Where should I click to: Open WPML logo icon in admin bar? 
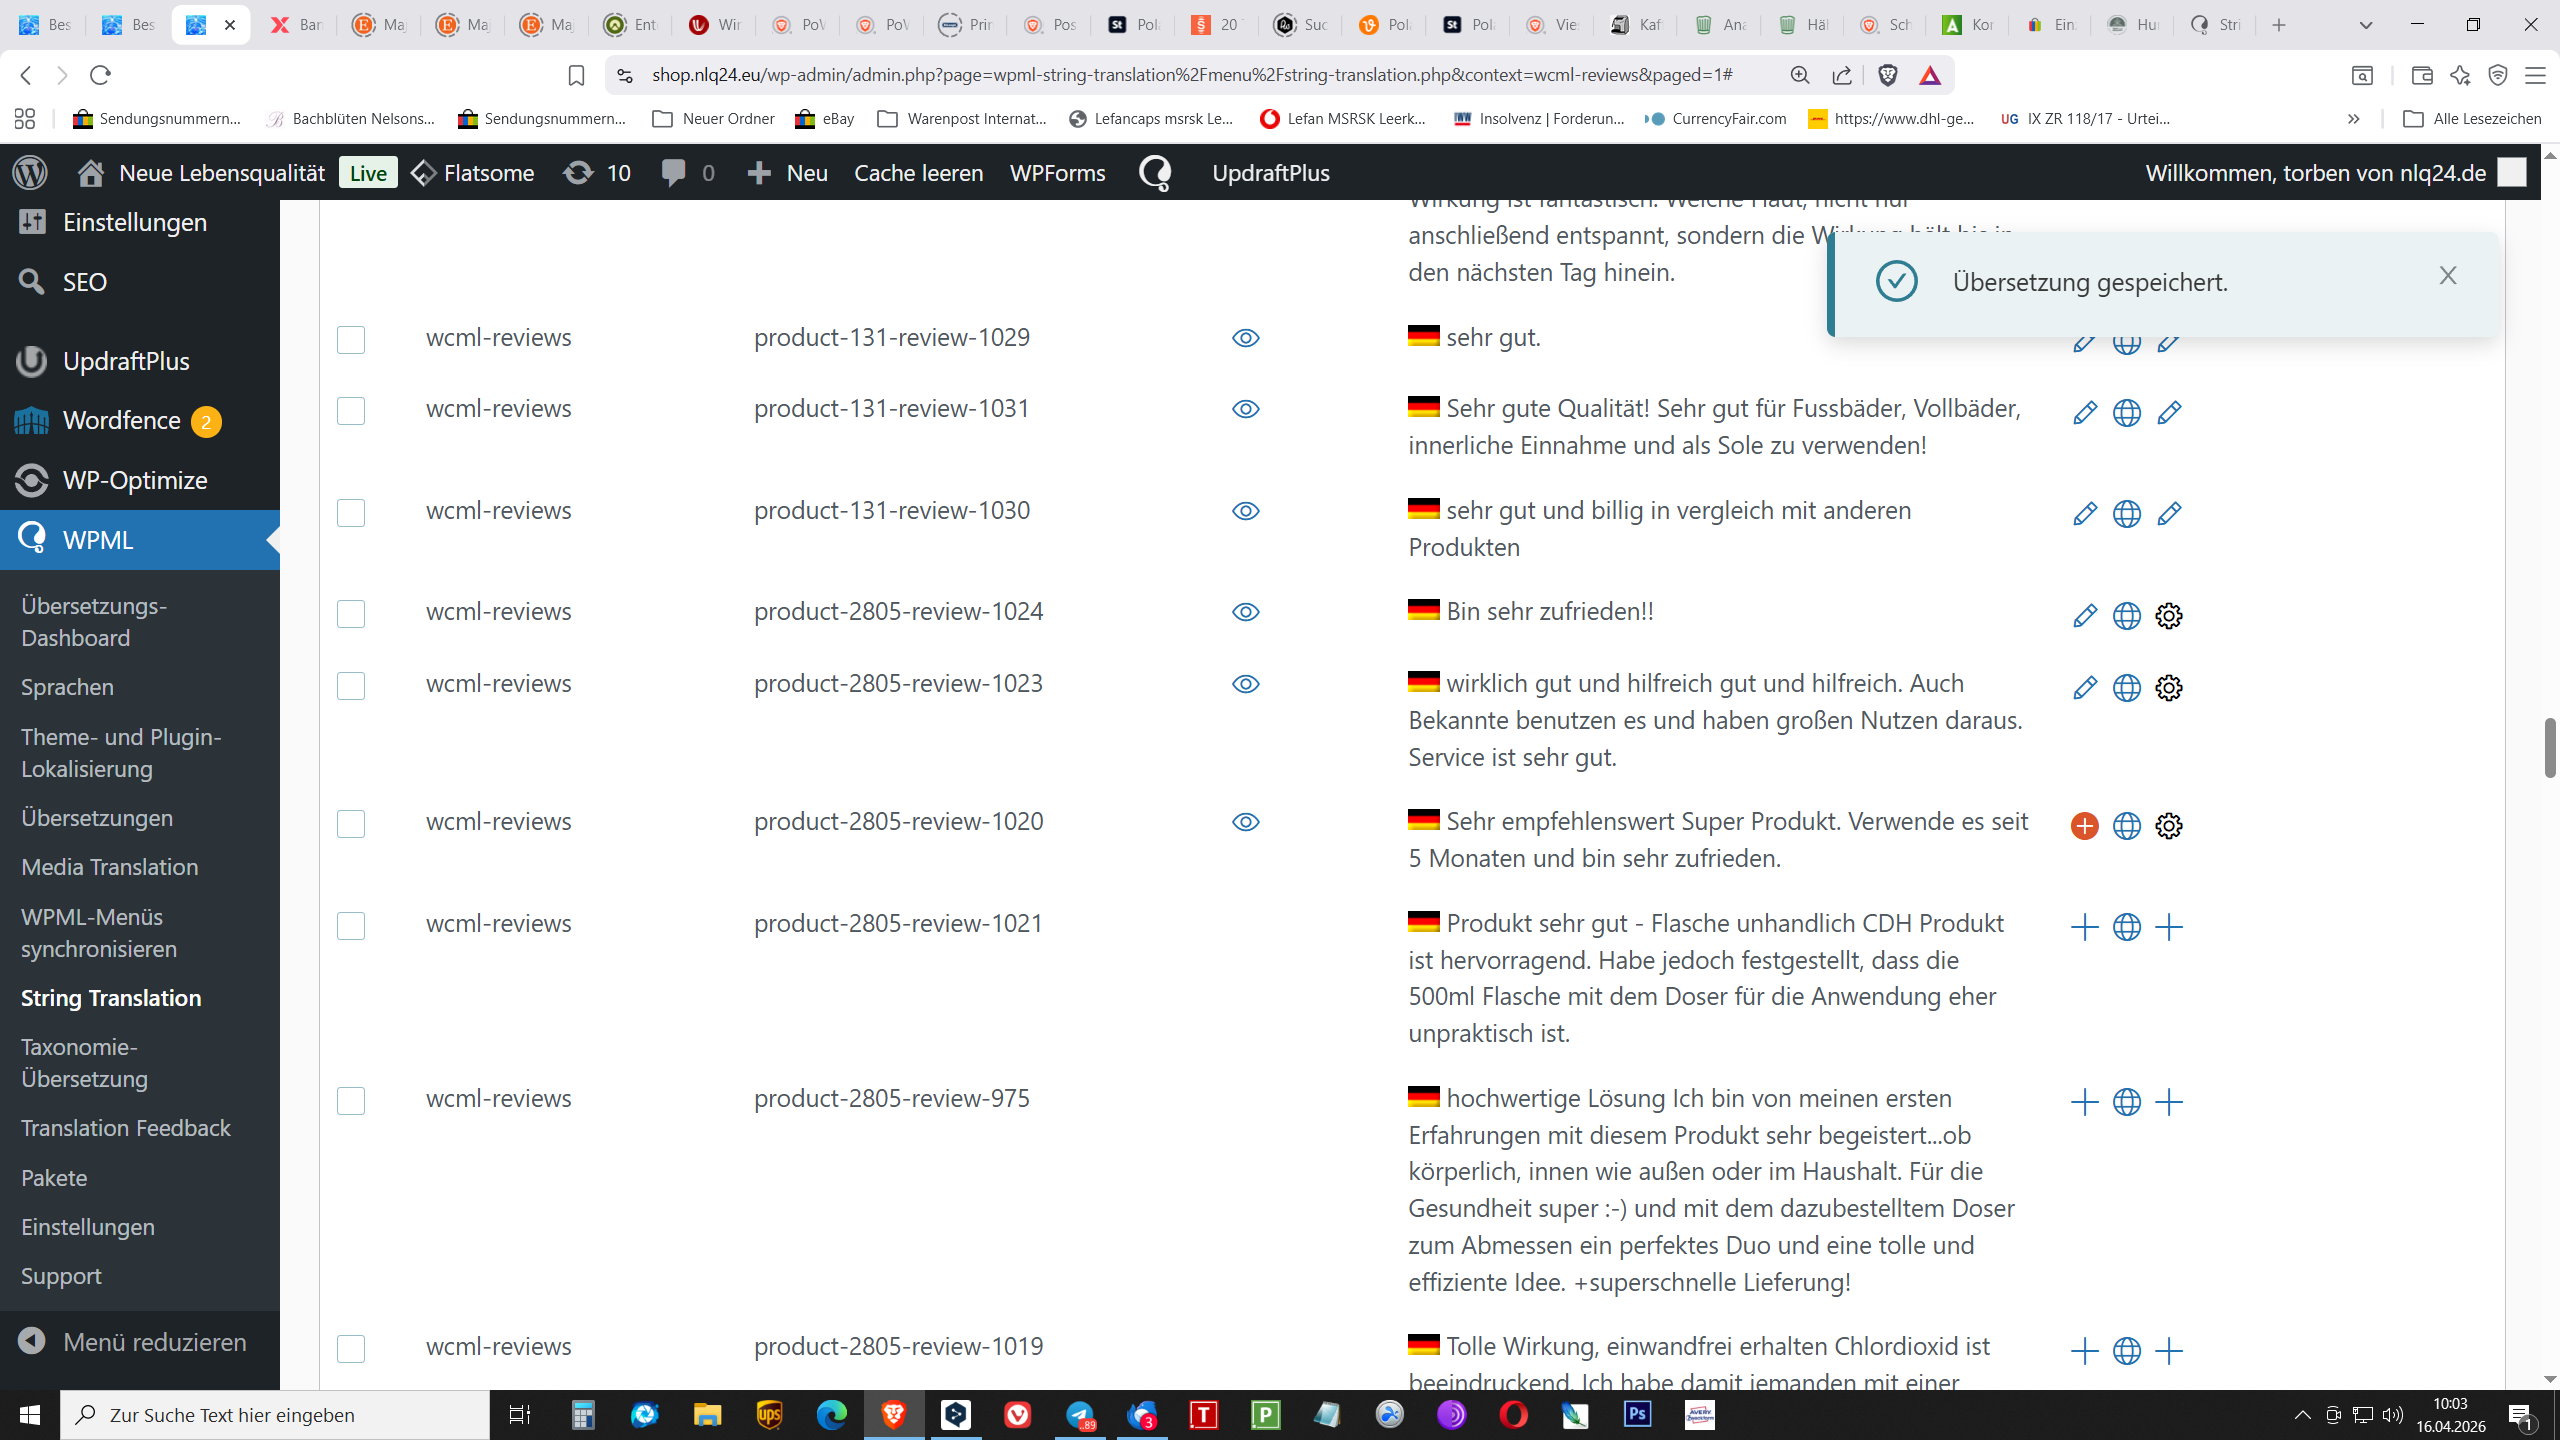[x=1155, y=173]
